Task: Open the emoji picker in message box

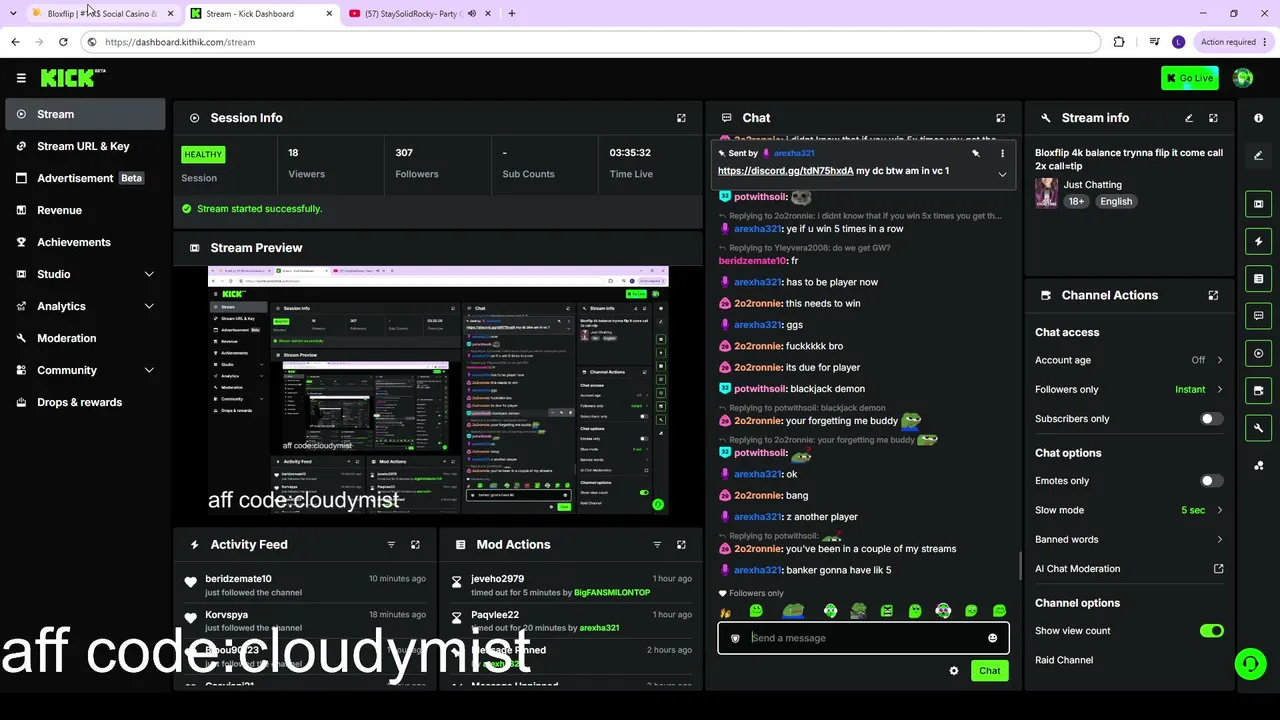Action: (992, 638)
